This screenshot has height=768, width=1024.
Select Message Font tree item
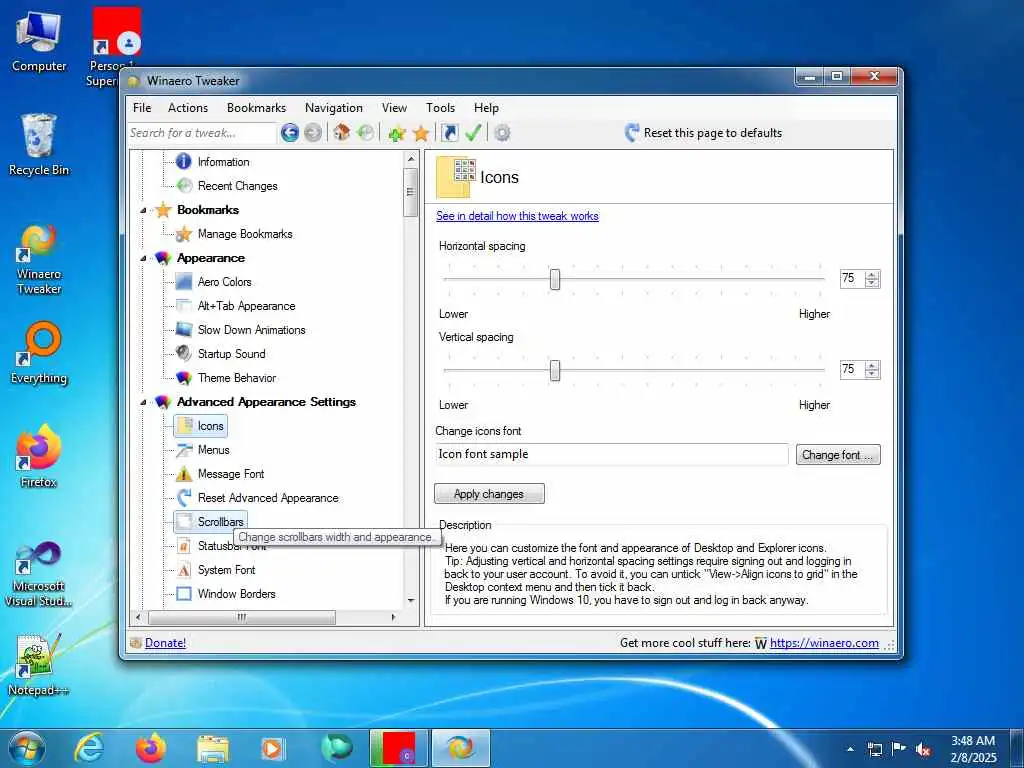point(231,474)
